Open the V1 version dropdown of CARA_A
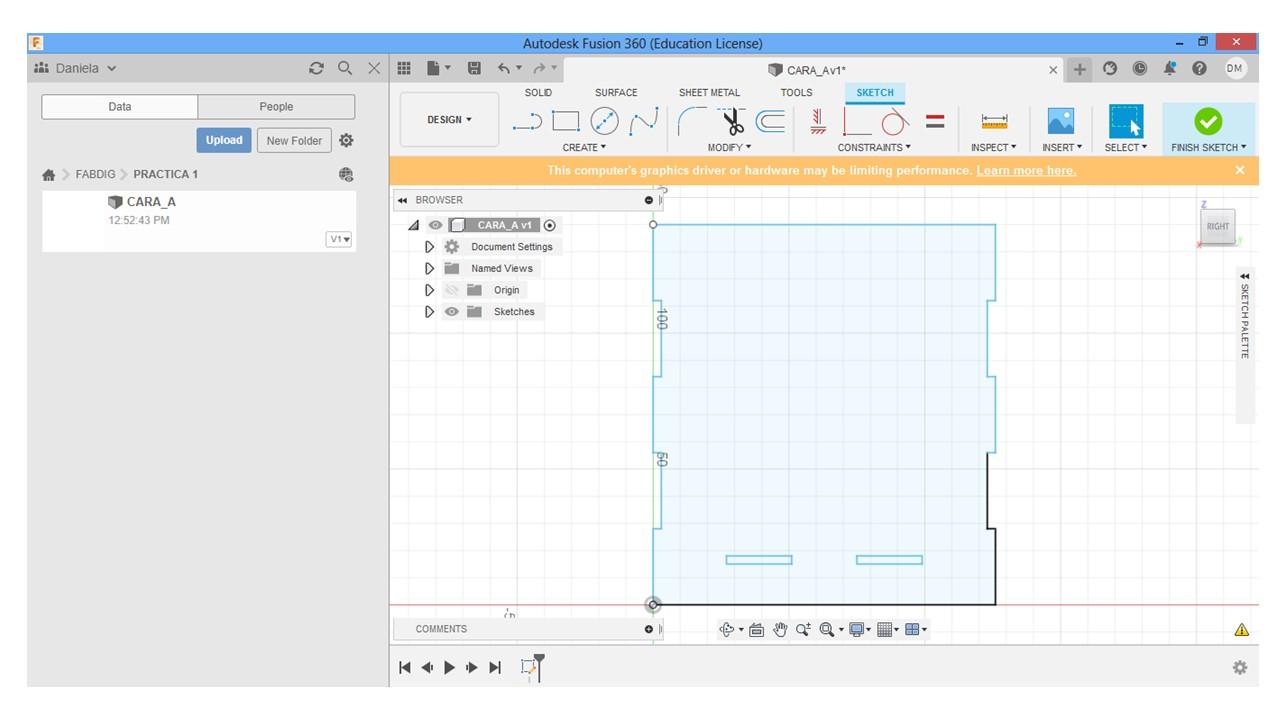1280x720 pixels. tap(339, 239)
